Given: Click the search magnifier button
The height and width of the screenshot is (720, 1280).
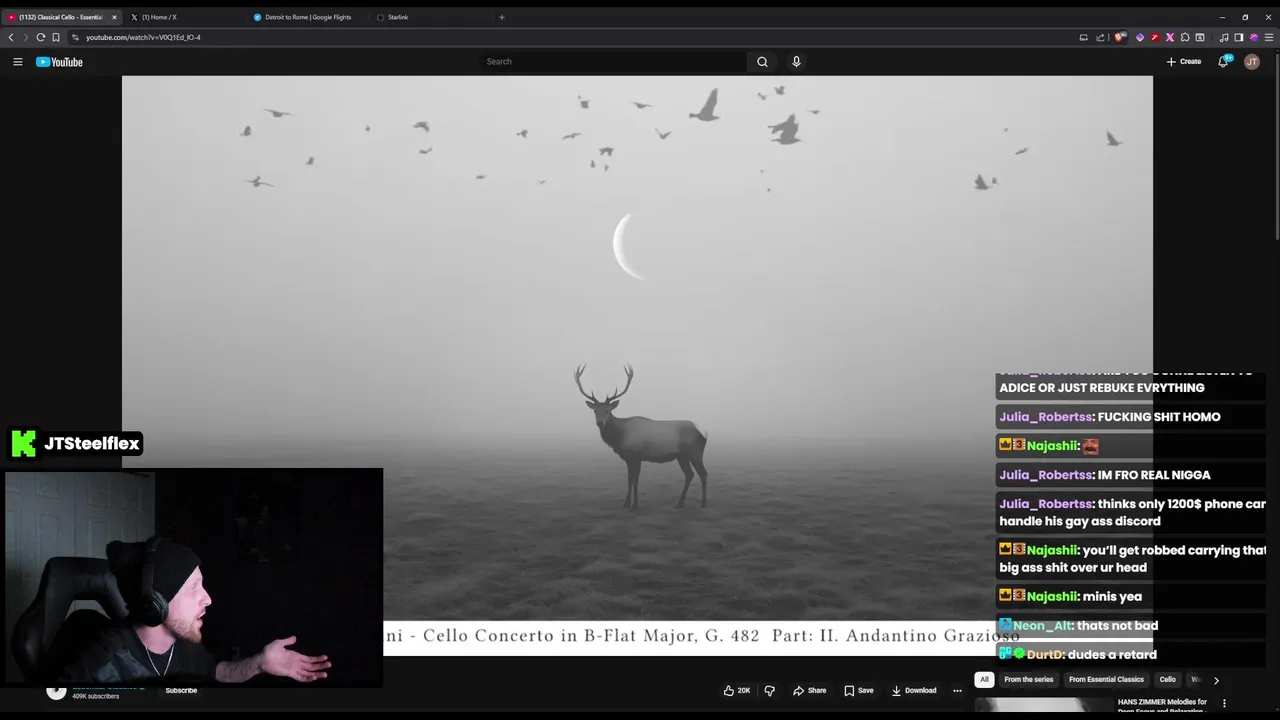Looking at the screenshot, I should pos(762,62).
